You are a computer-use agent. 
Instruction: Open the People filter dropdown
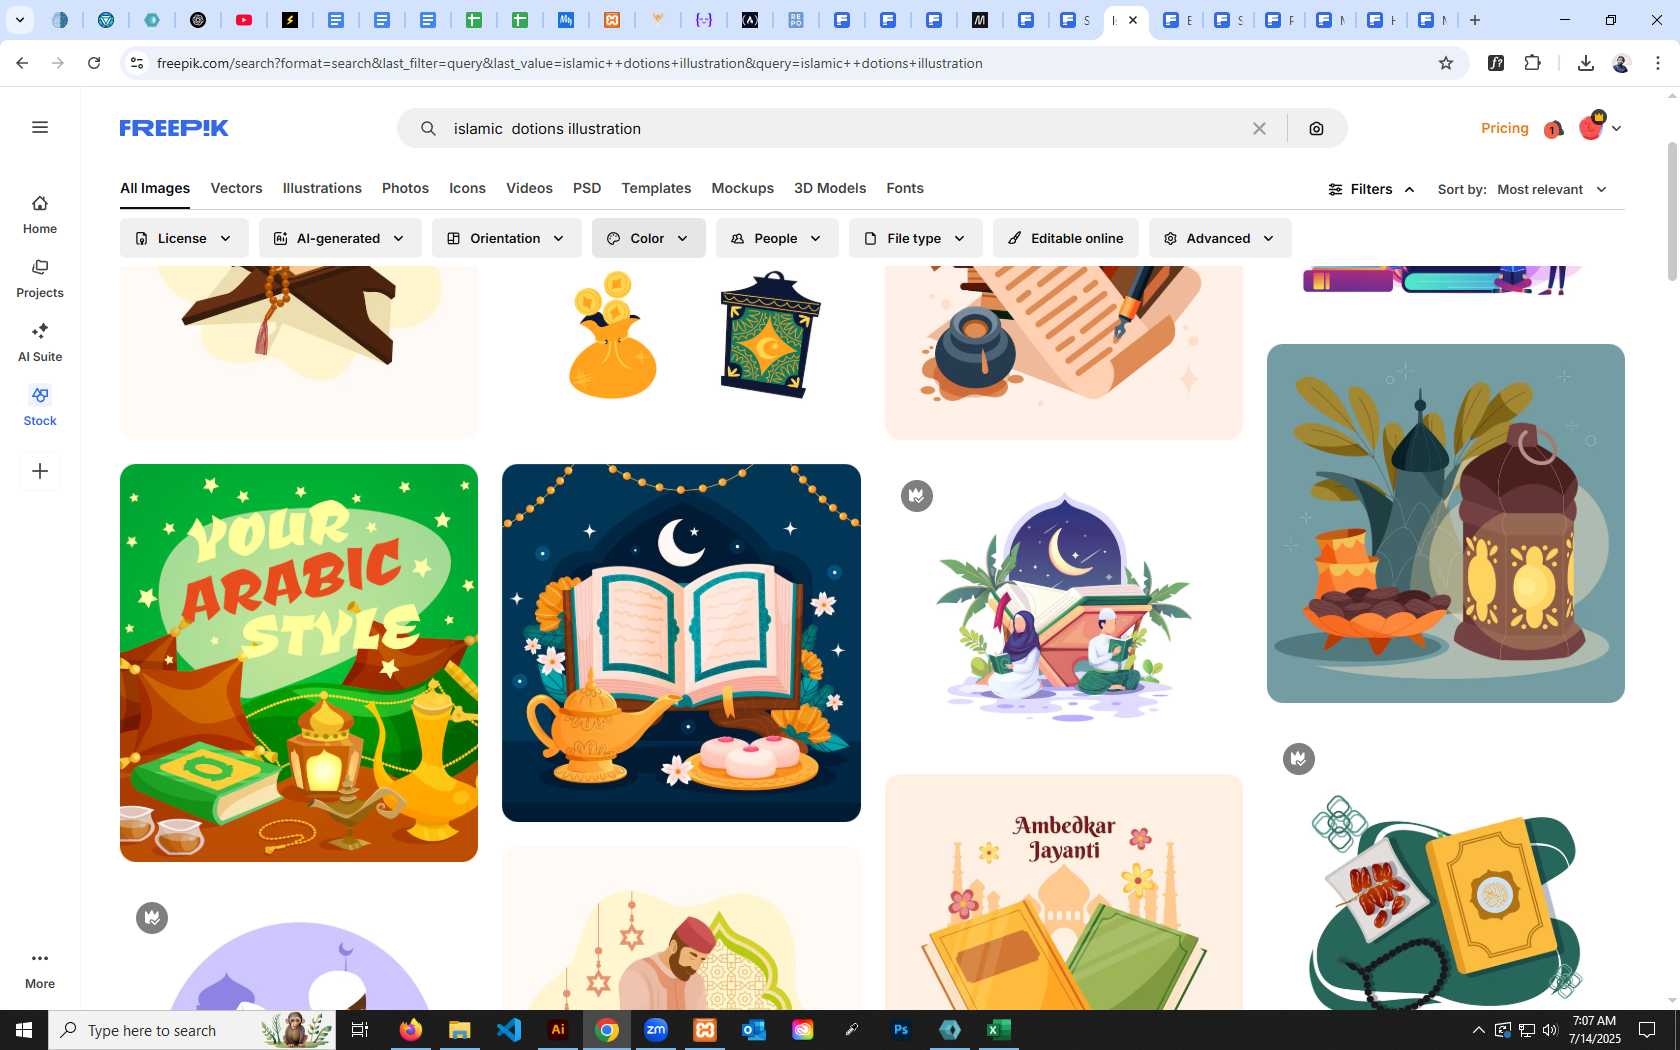pyautogui.click(x=777, y=238)
